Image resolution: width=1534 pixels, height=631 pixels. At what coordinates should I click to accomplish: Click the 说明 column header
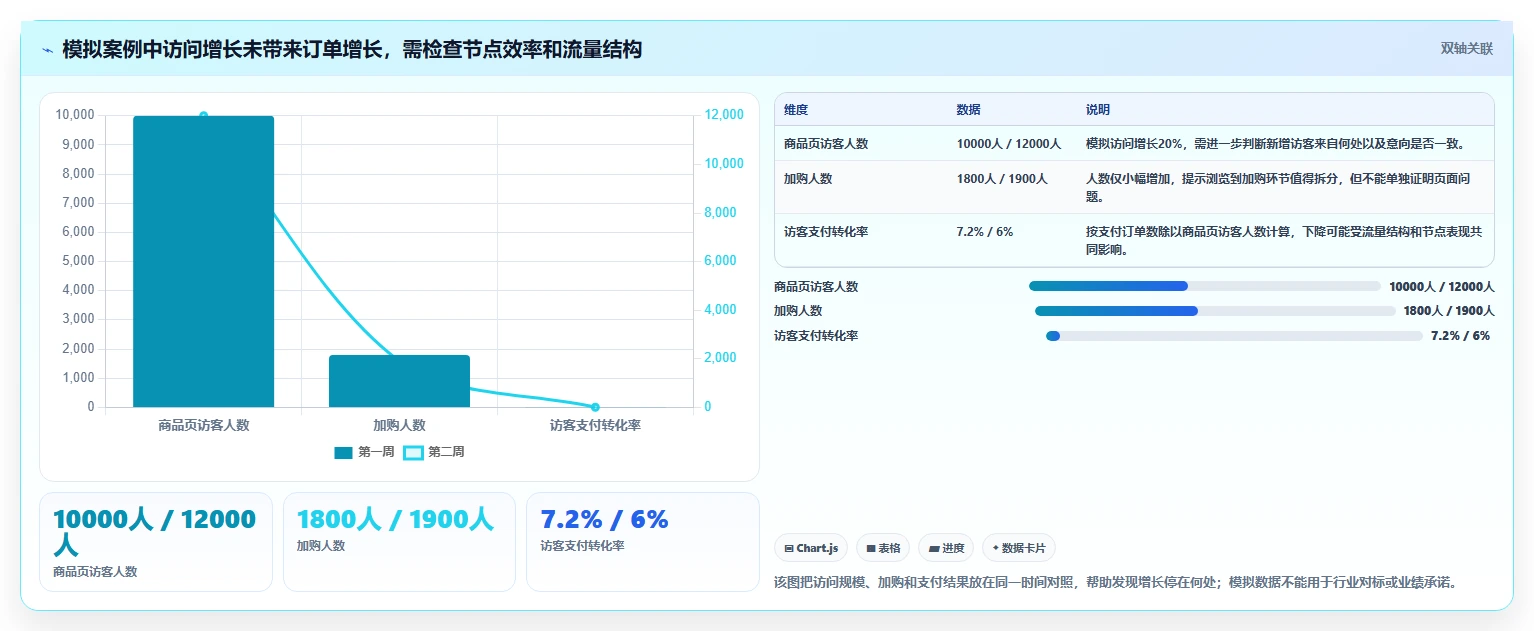pos(1098,110)
